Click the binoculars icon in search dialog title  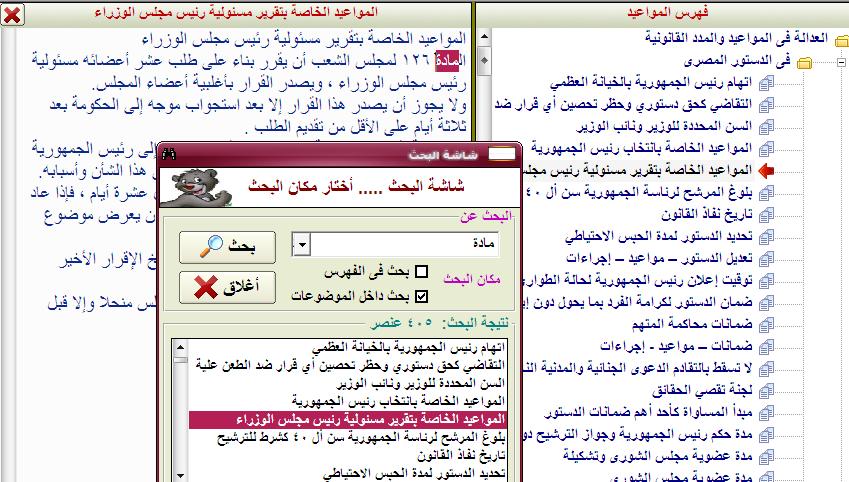pyautogui.click(x=169, y=154)
